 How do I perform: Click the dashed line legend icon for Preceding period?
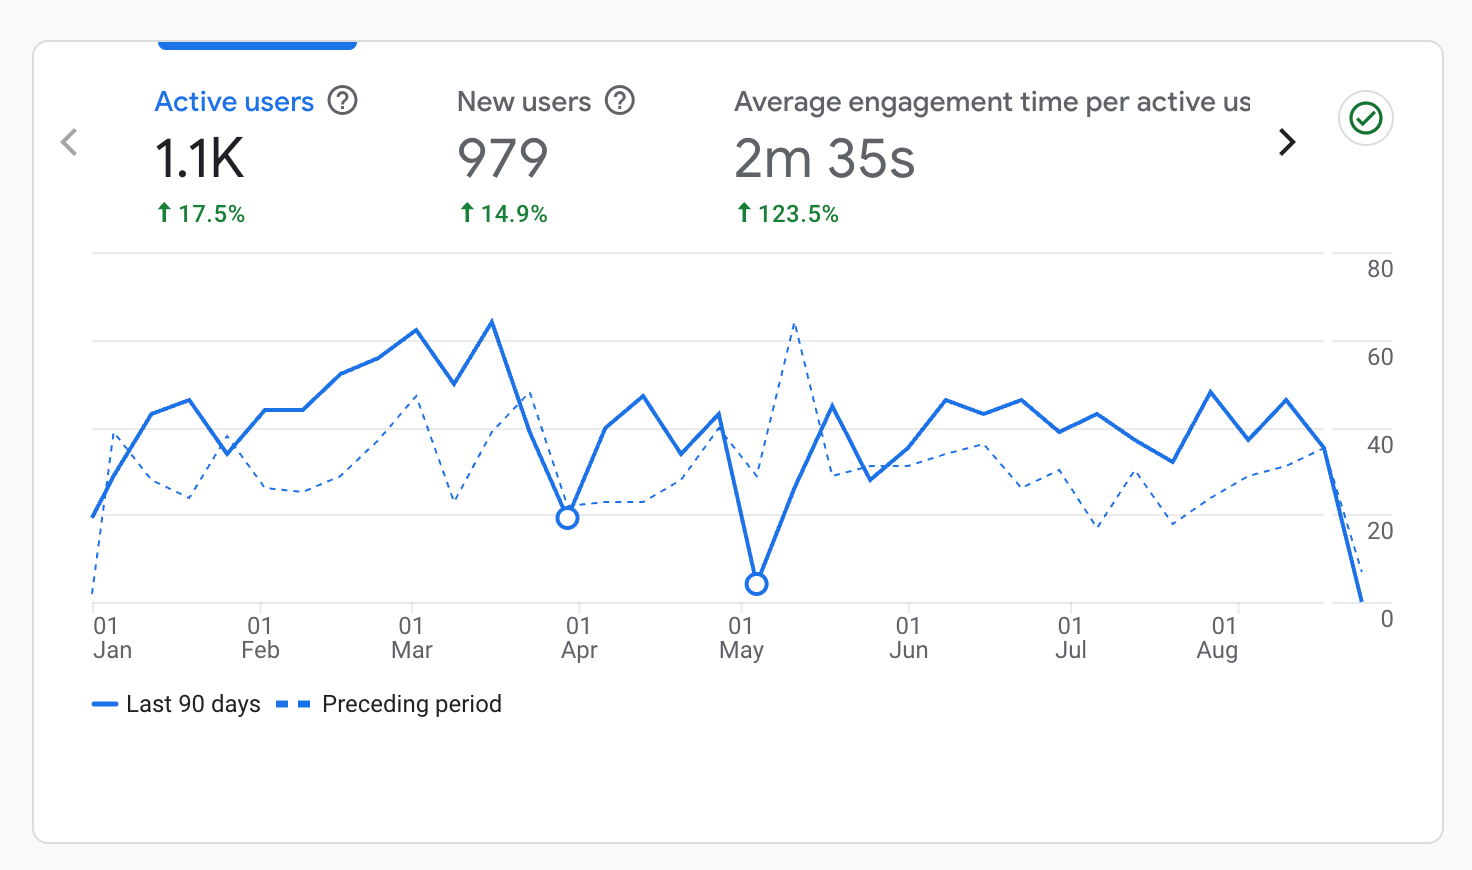[293, 705]
